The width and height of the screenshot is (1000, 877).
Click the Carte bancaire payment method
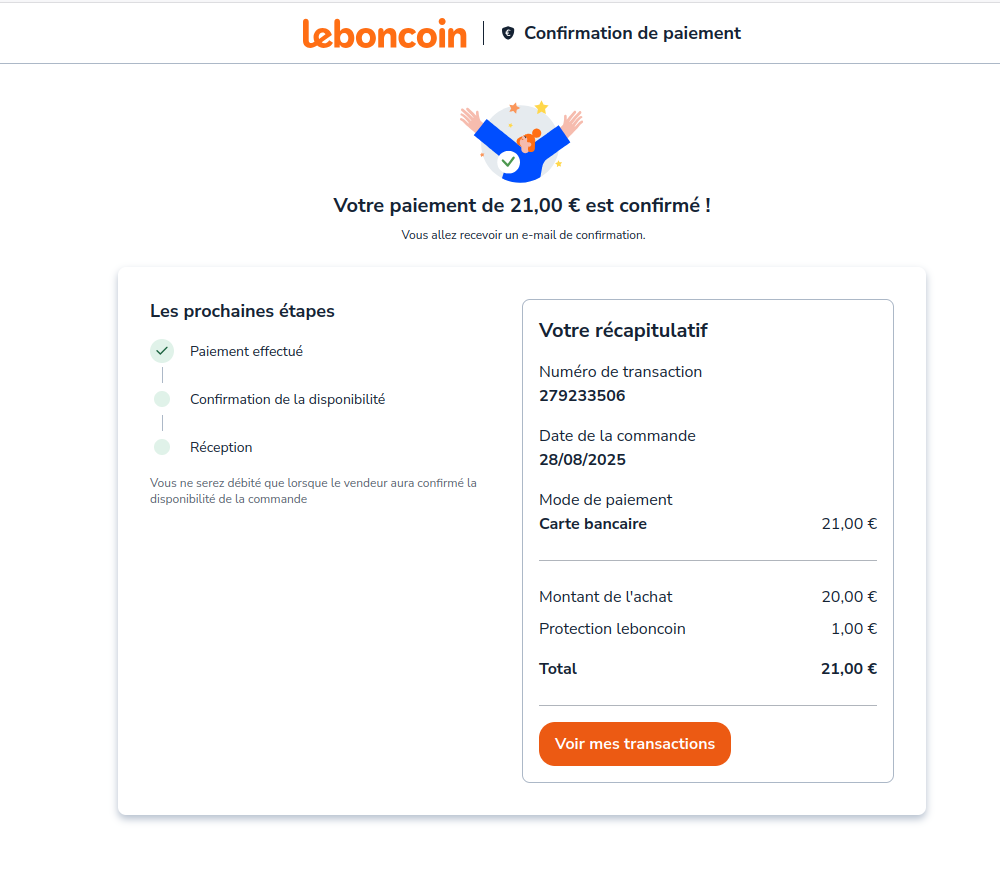[x=593, y=524]
